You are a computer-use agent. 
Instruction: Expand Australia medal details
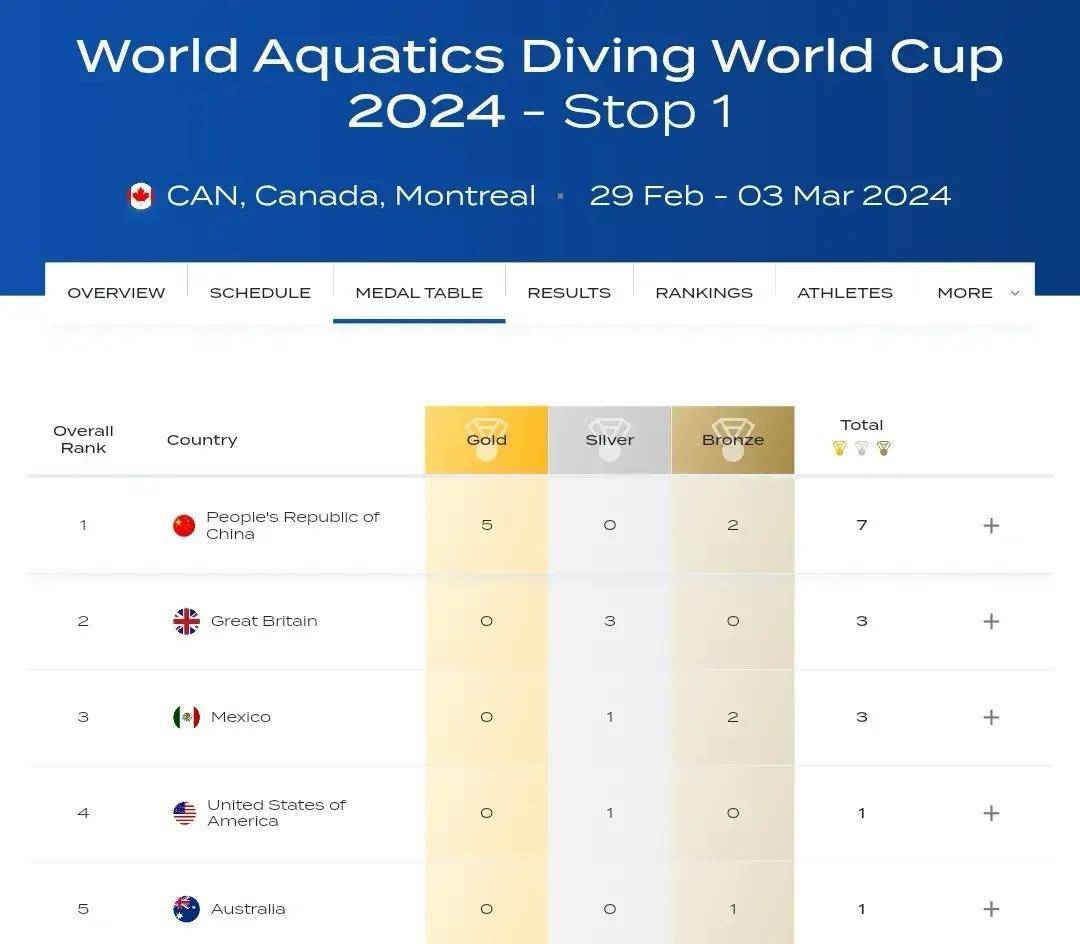pyautogui.click(x=991, y=909)
